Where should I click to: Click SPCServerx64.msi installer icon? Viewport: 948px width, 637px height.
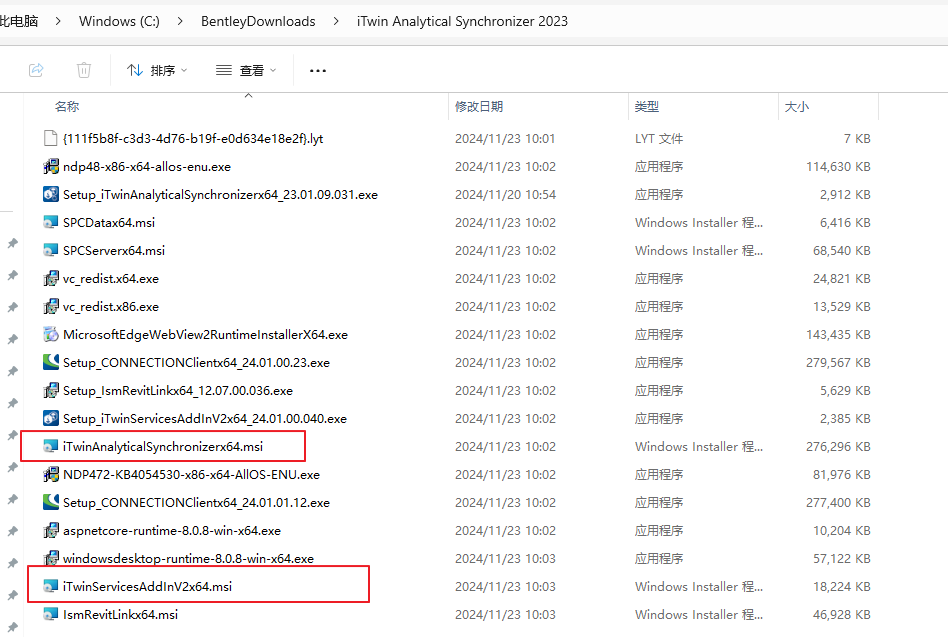51,250
